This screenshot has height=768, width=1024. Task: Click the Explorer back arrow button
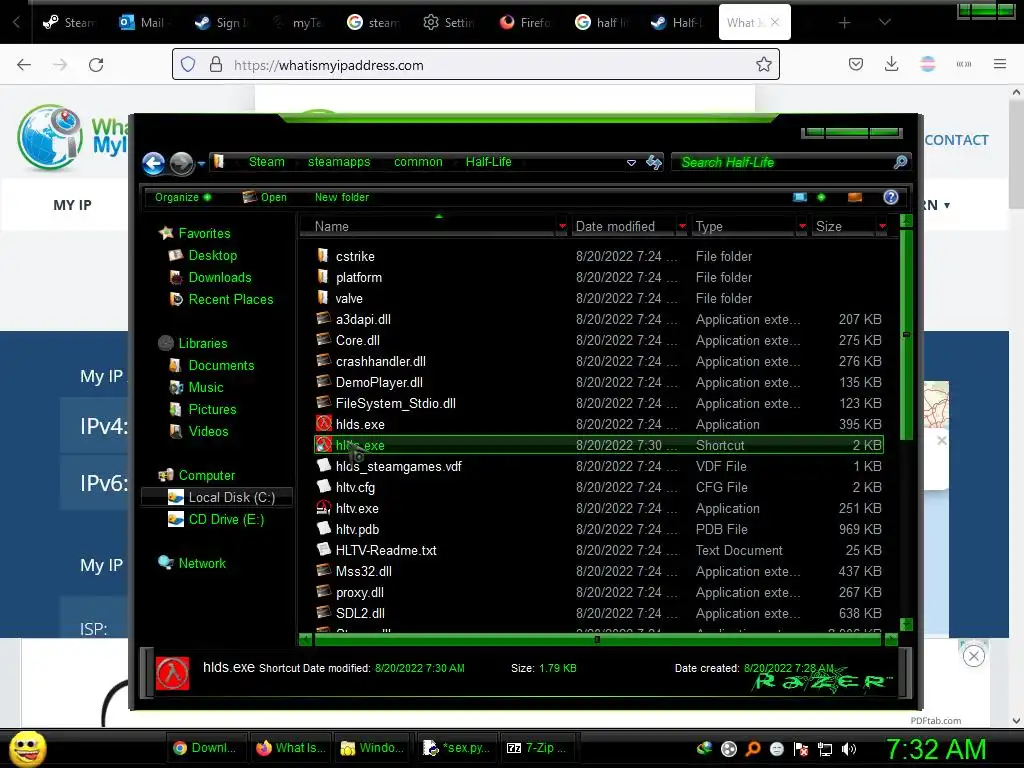point(153,163)
